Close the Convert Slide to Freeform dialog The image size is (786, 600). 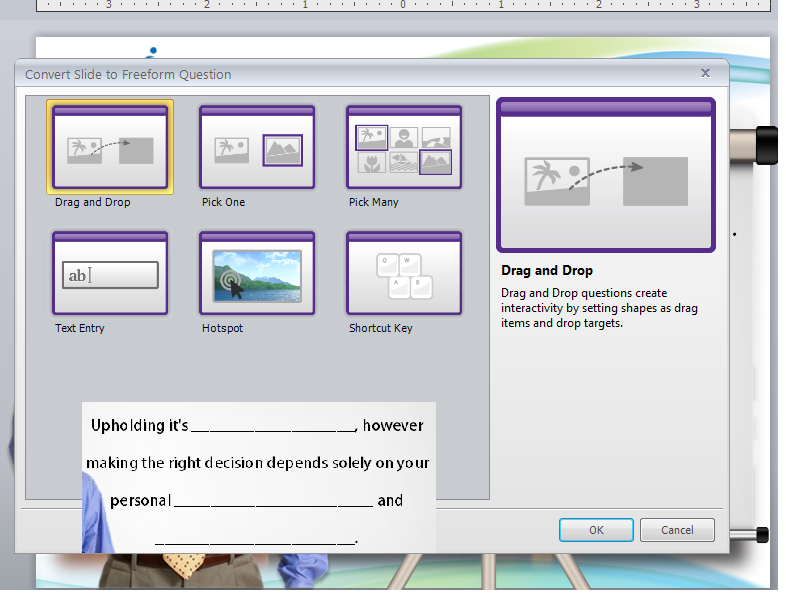[x=705, y=73]
